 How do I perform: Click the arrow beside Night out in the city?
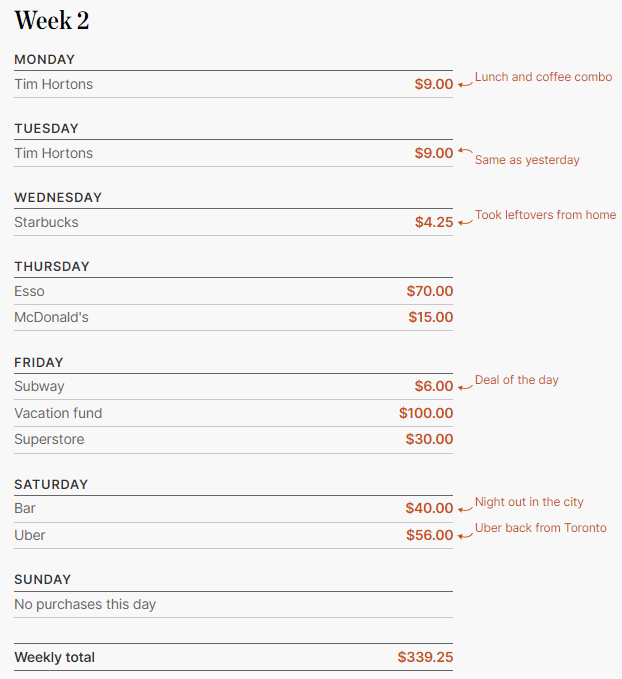466,509
